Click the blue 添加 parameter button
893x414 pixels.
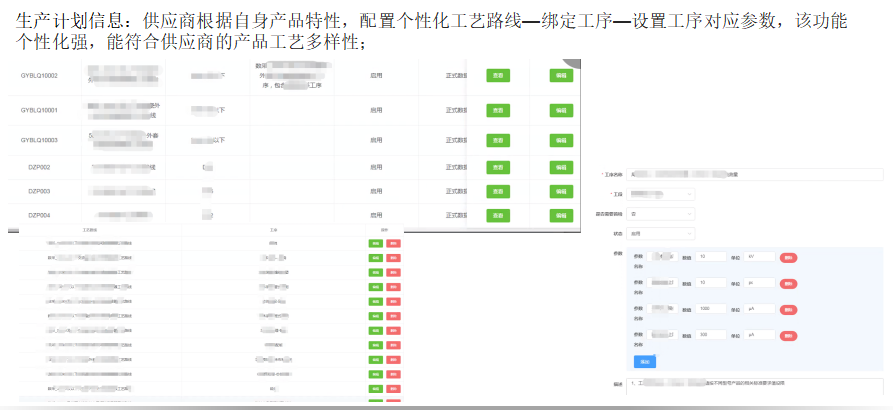(644, 360)
